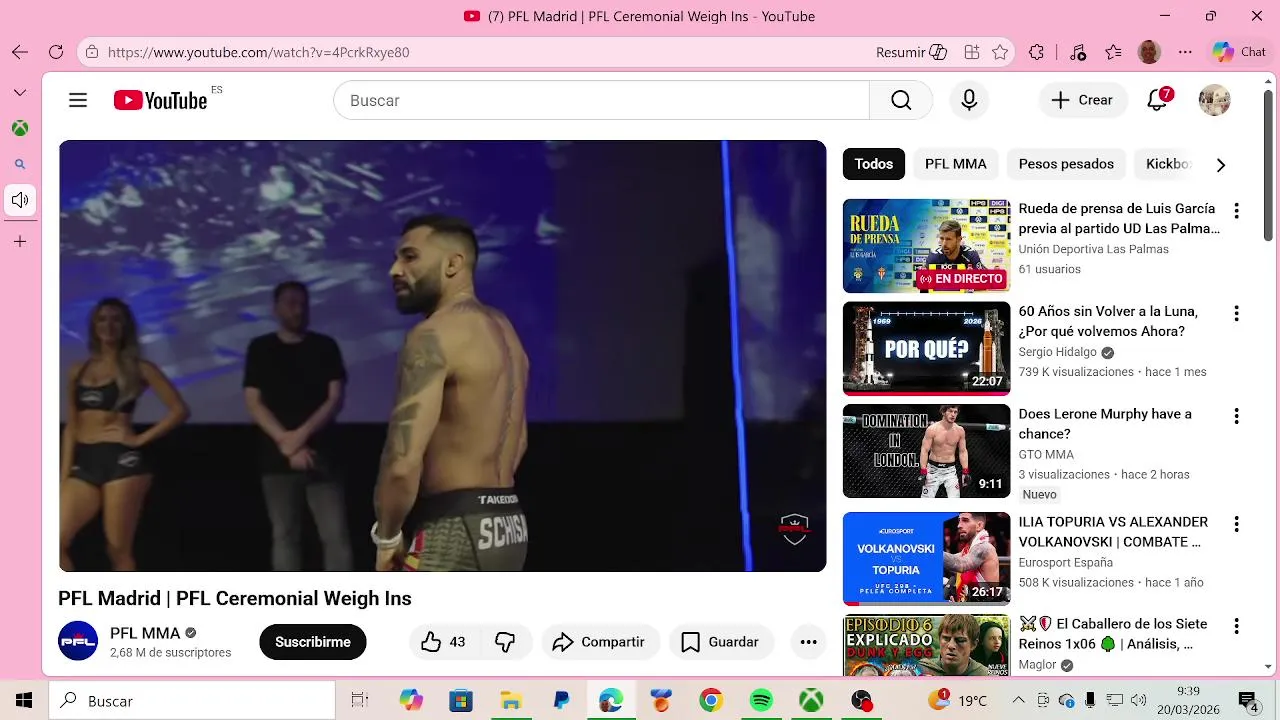
Task: Subscribe via the Suscribirme button
Action: point(313,642)
